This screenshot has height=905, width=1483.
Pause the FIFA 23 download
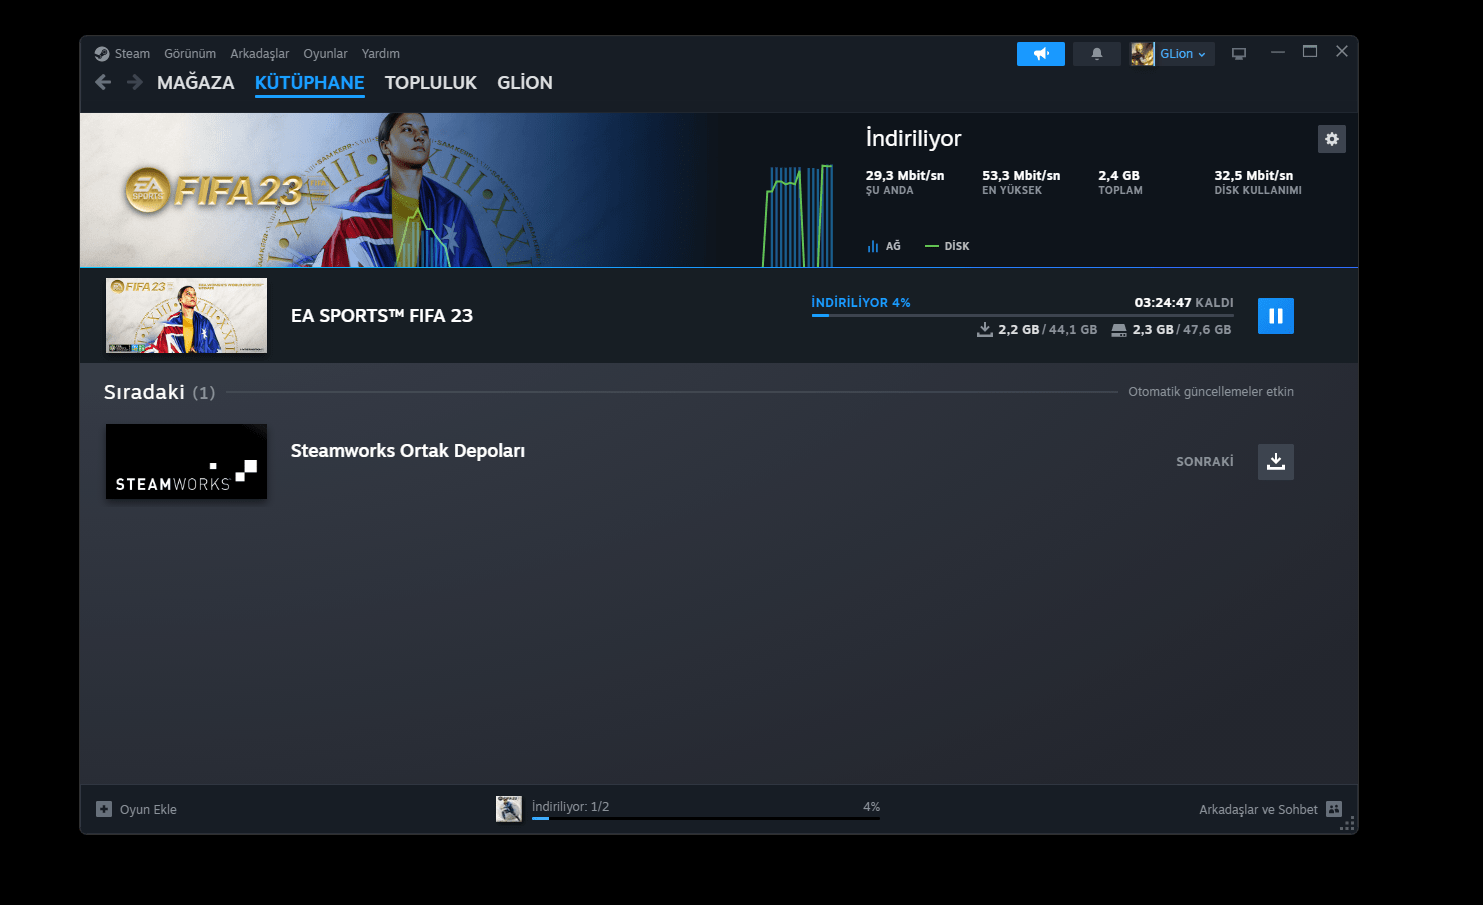[1275, 316]
